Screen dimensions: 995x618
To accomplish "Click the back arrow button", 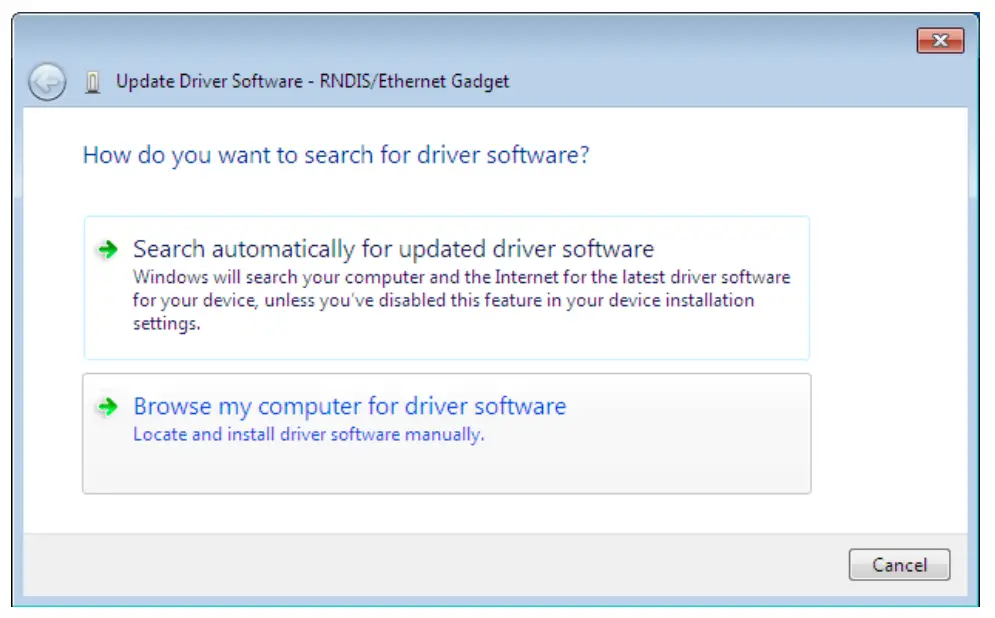I will pyautogui.click(x=47, y=82).
